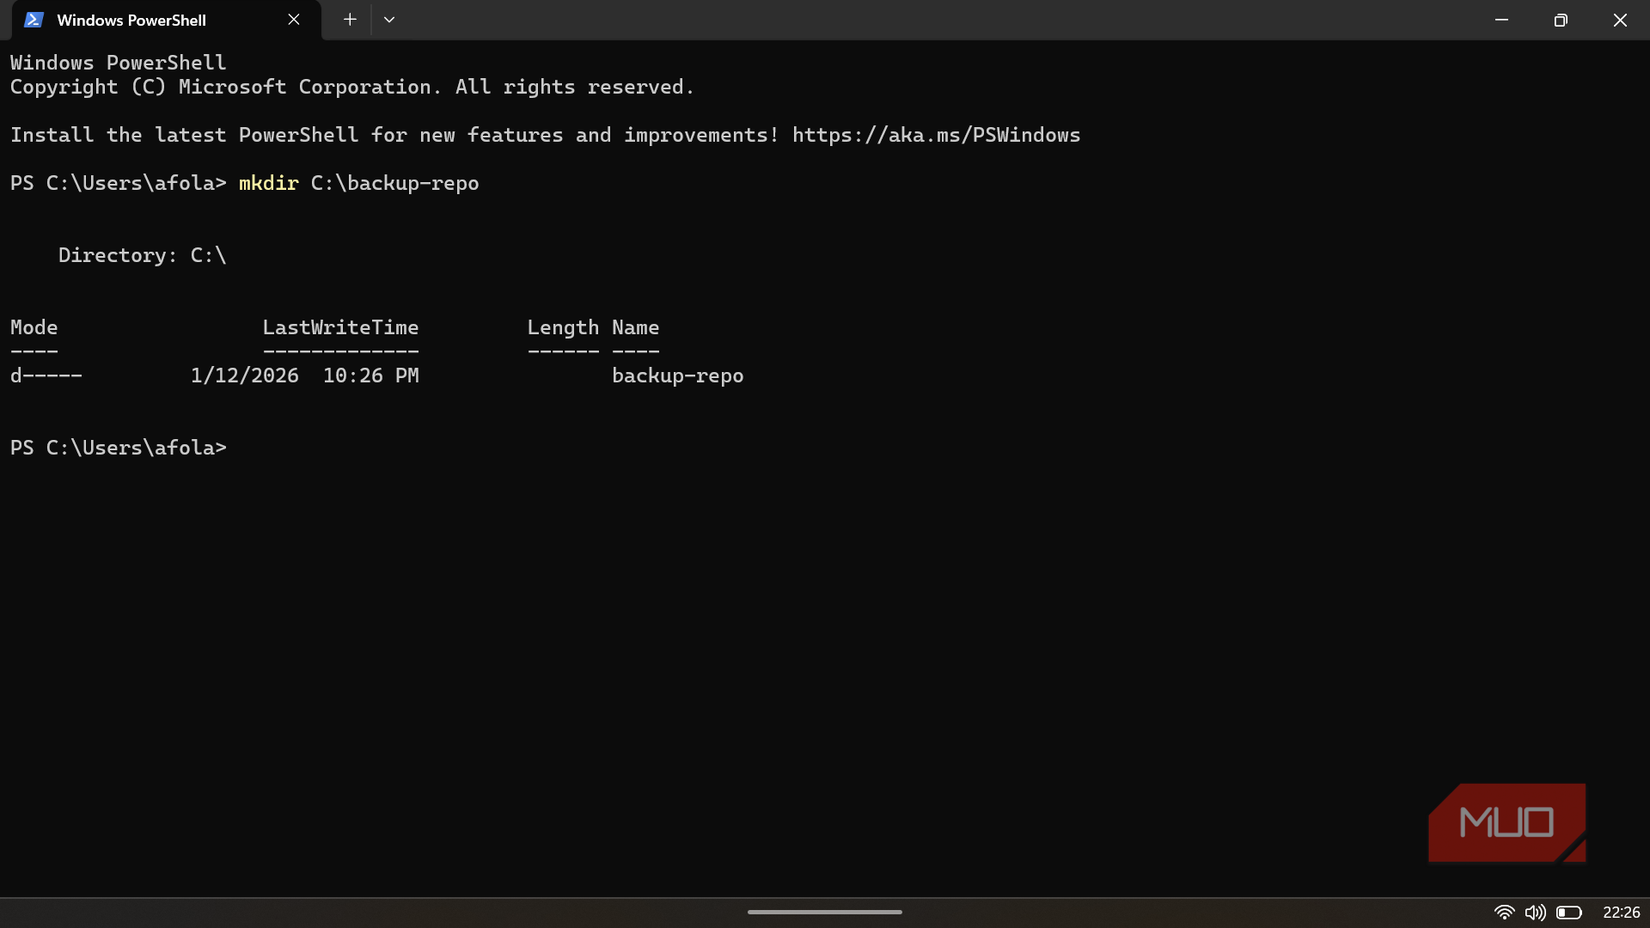
Task: Click the PowerShell icon on the tab
Action: pos(33,19)
